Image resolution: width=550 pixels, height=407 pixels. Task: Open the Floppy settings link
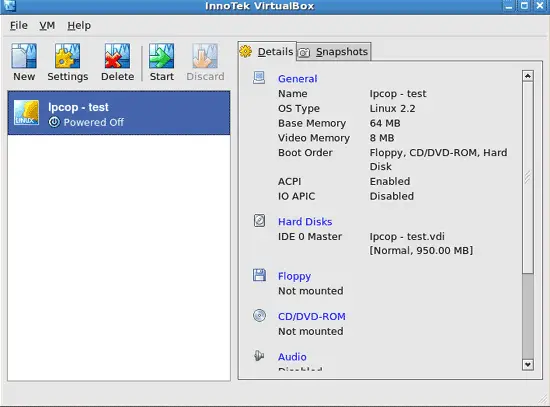(x=294, y=276)
